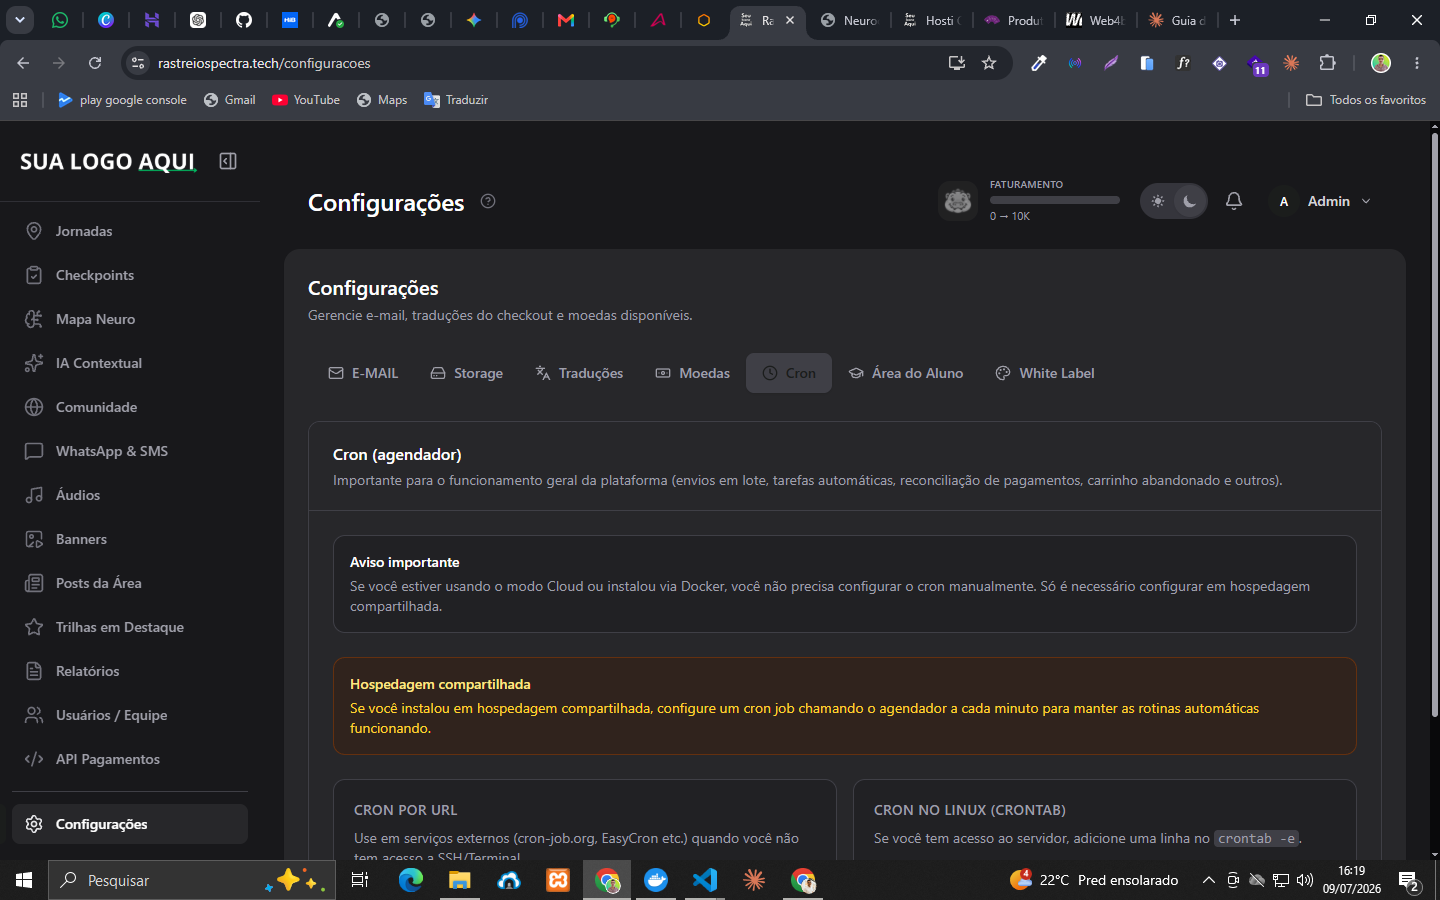This screenshot has height=900, width=1440.
Task: Open Chrome menu three dots
Action: click(1417, 63)
